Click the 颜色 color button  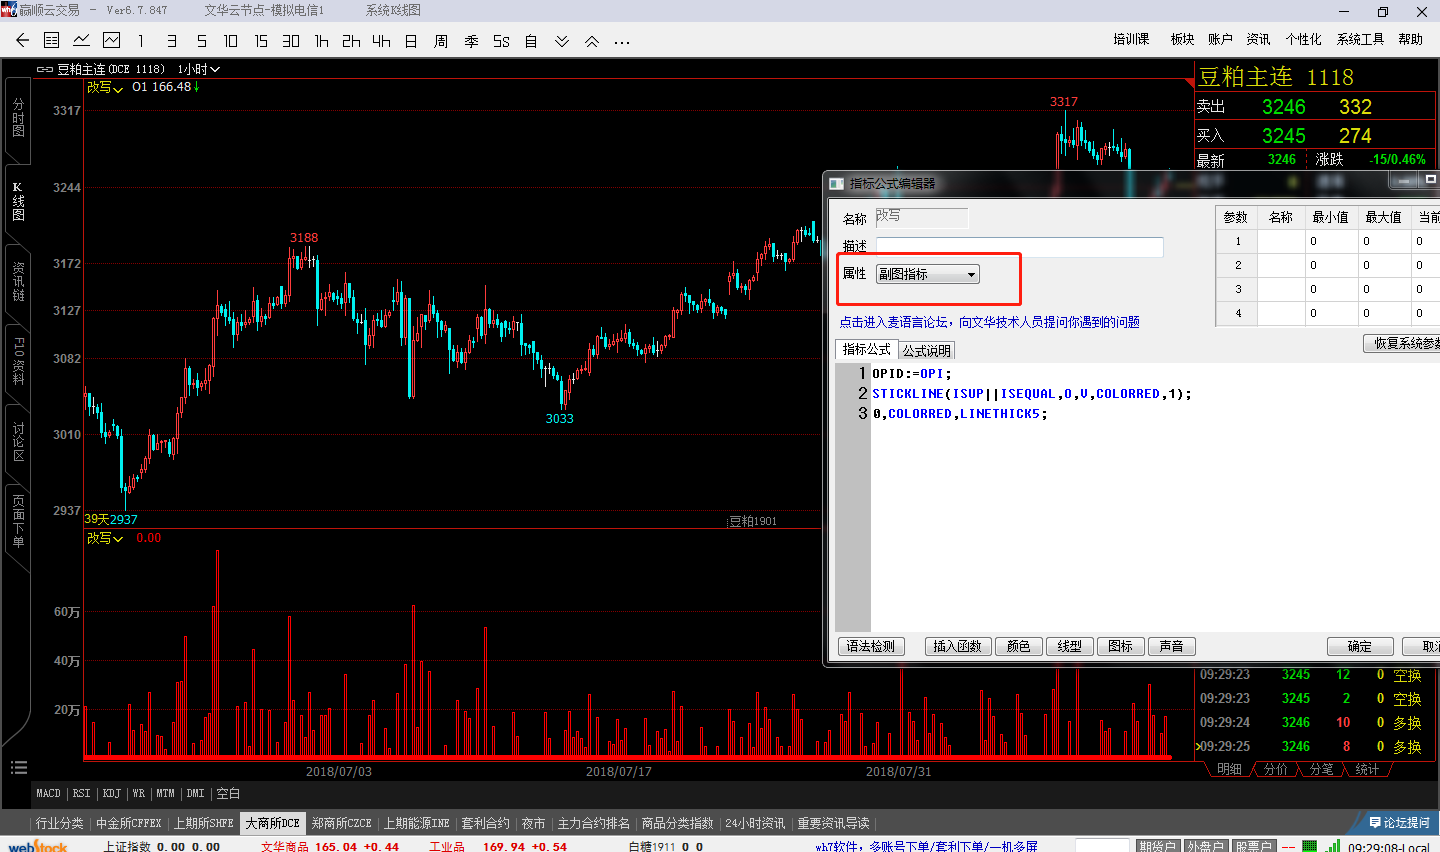point(1019,647)
